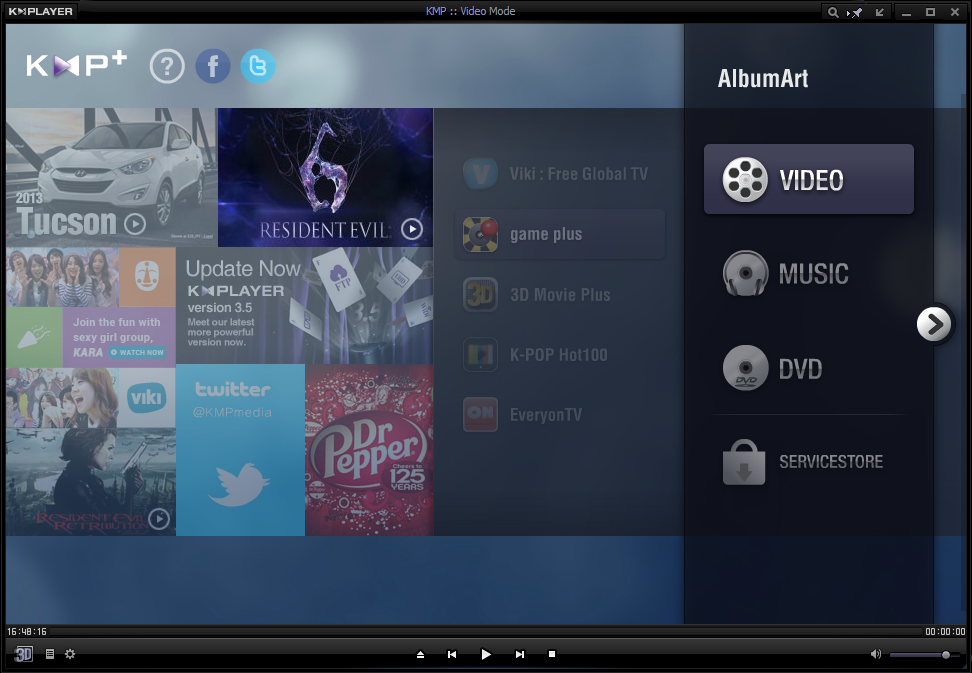Viewport: 972px width, 673px height.
Task: Open the KMP Facebook page icon
Action: [x=213, y=66]
